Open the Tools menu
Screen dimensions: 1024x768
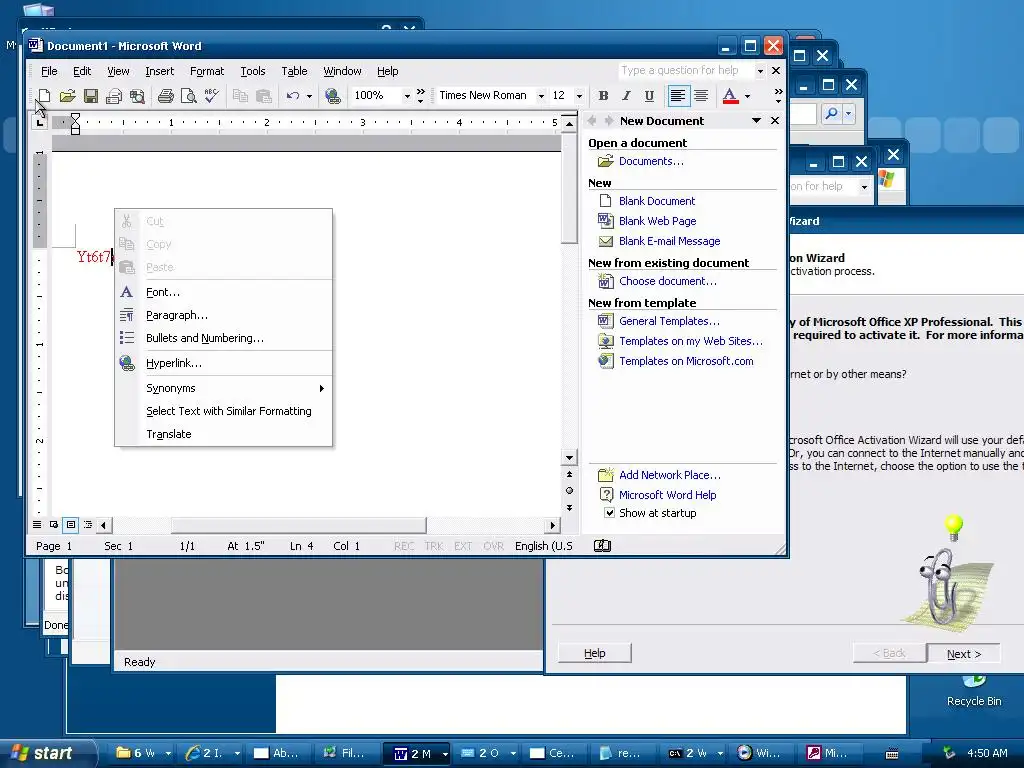point(253,71)
